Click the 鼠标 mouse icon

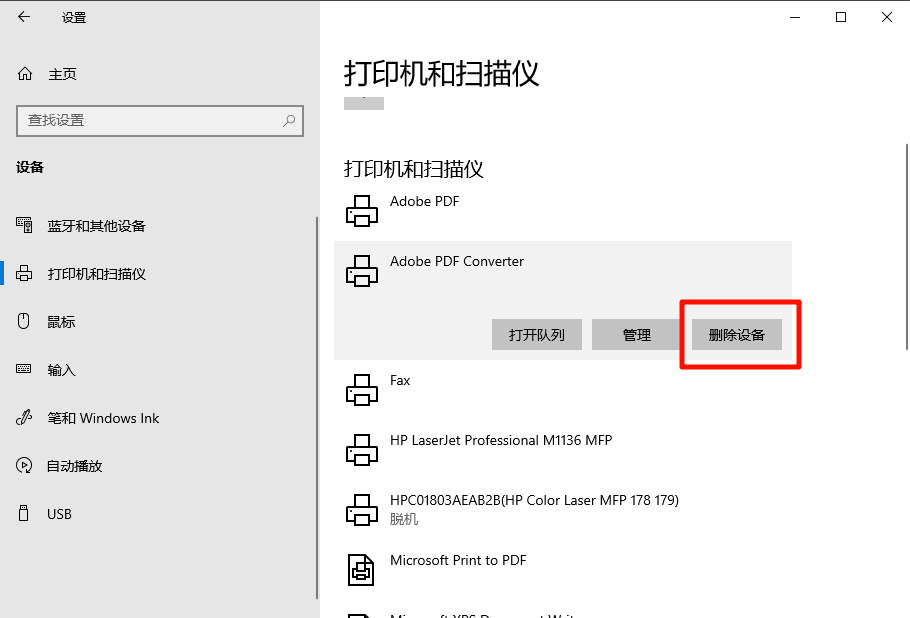click(x=24, y=321)
